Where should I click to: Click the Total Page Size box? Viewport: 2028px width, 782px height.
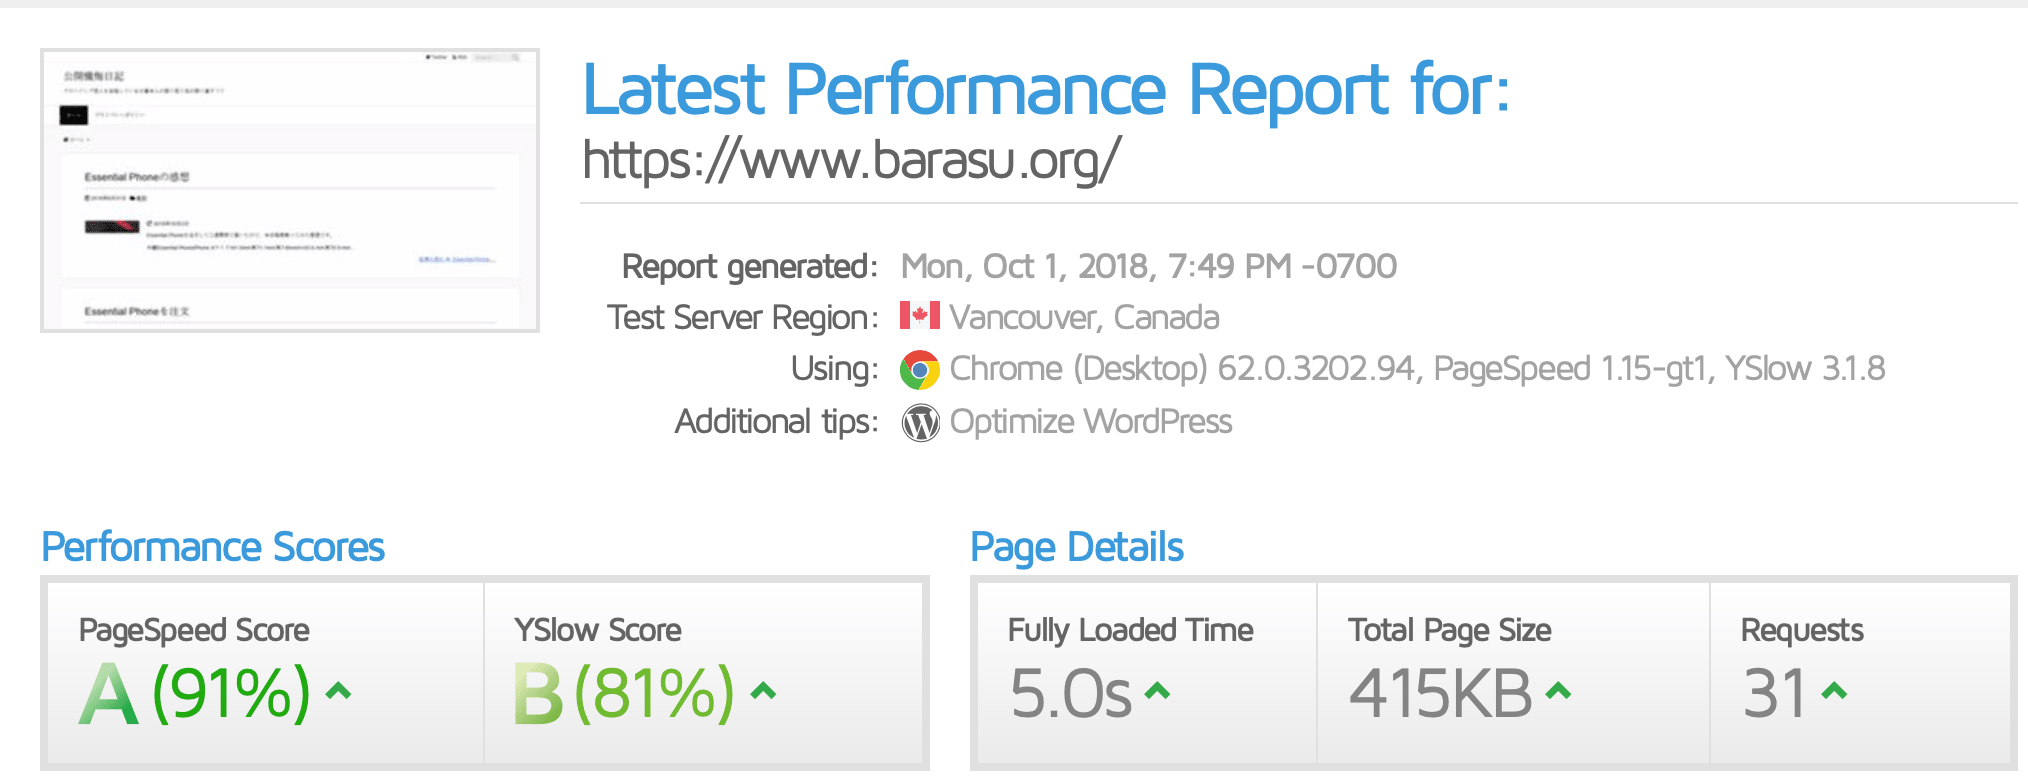pos(1513,673)
